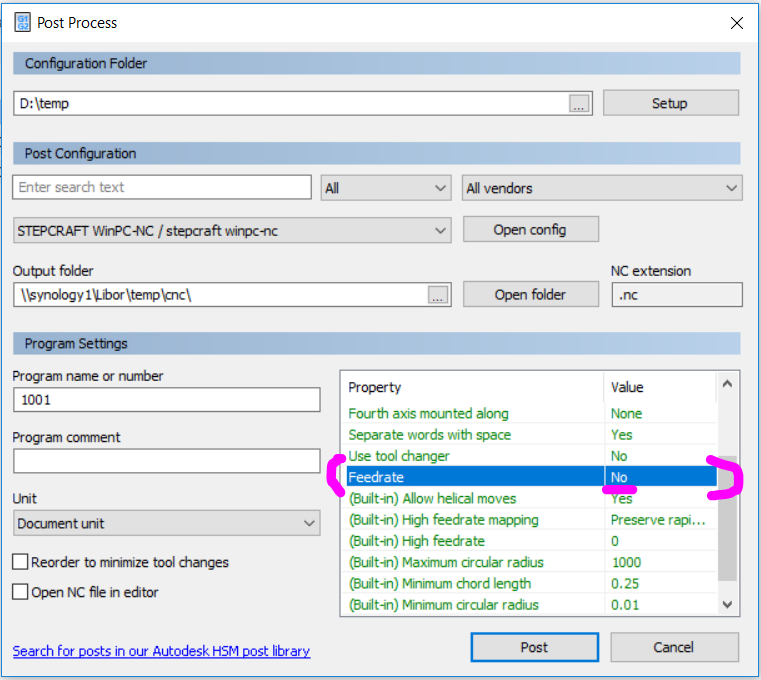This screenshot has height=680, width=761.
Task: Enable Reorder to minimize tool changes
Action: click(21, 563)
